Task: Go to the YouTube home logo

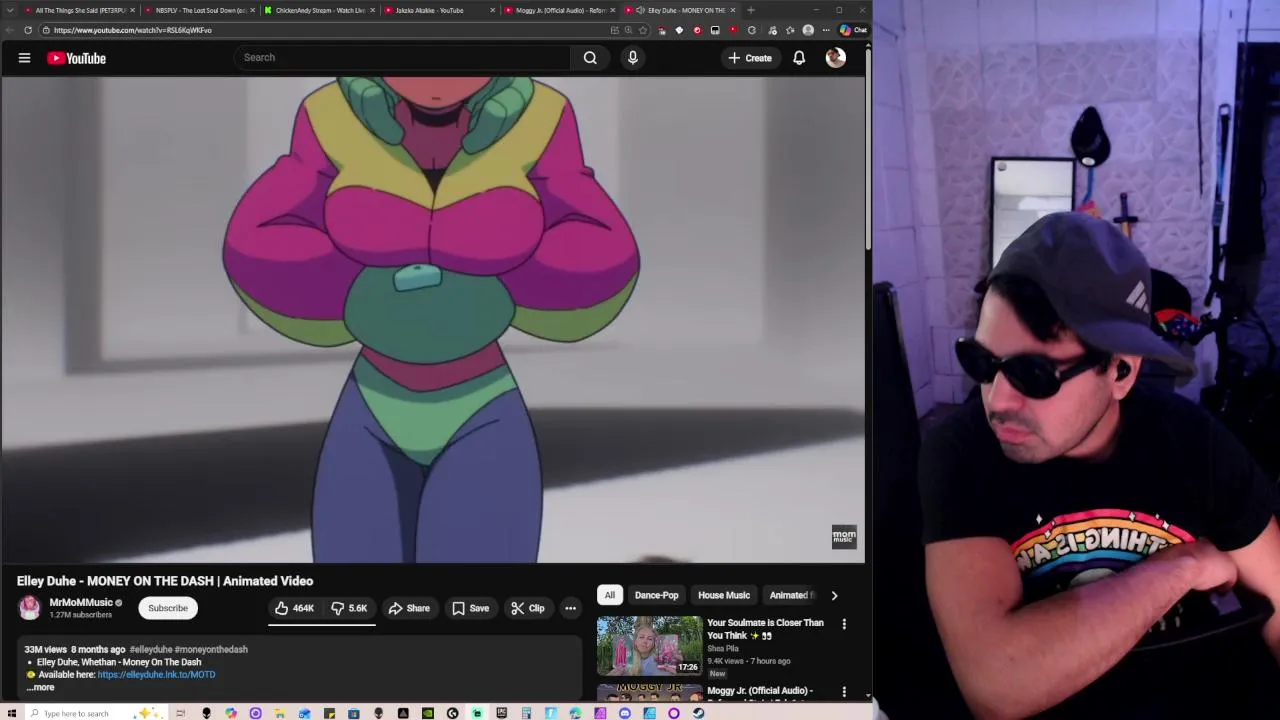Action: point(76,58)
